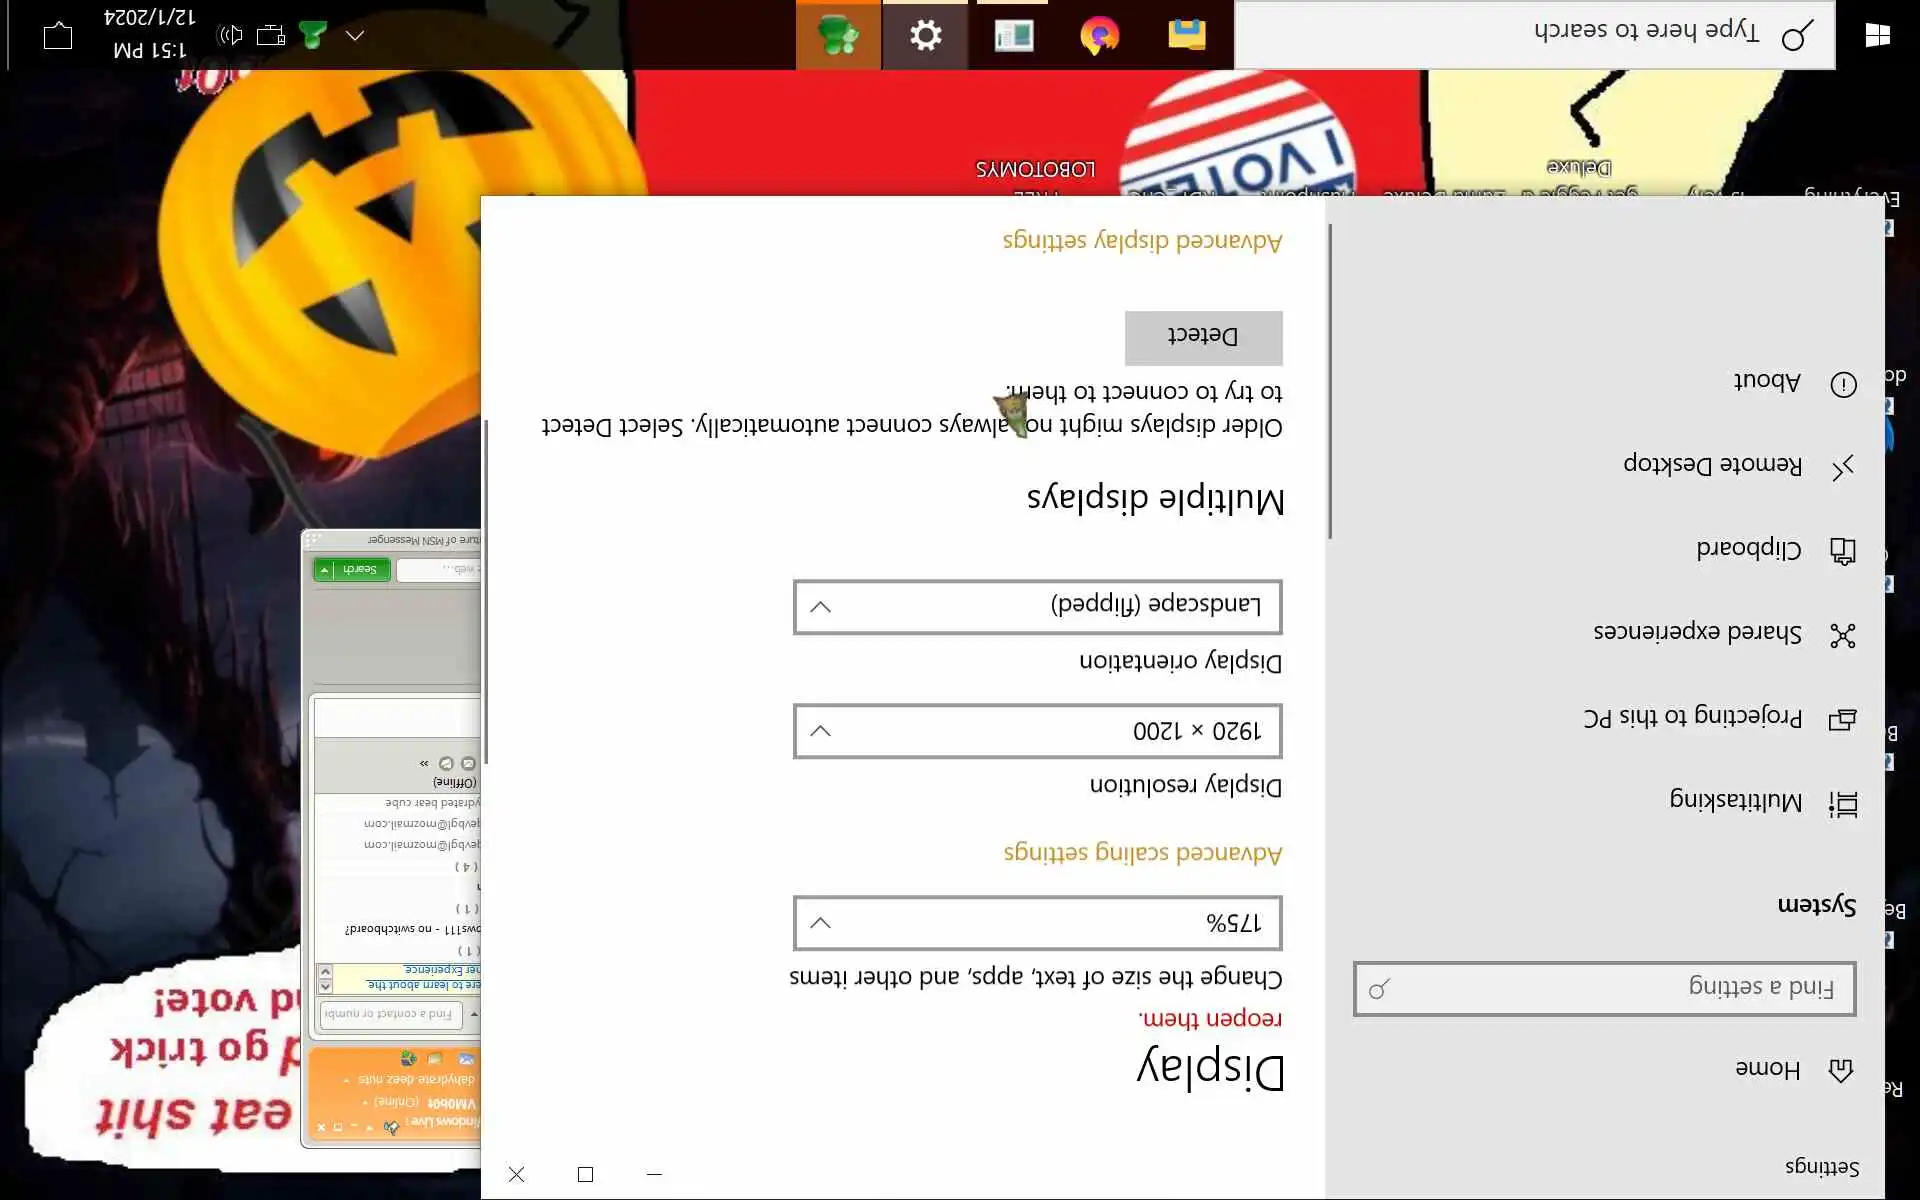
Task: Expand the Landscape (flipped) orientation dropdown
Action: 1037,607
